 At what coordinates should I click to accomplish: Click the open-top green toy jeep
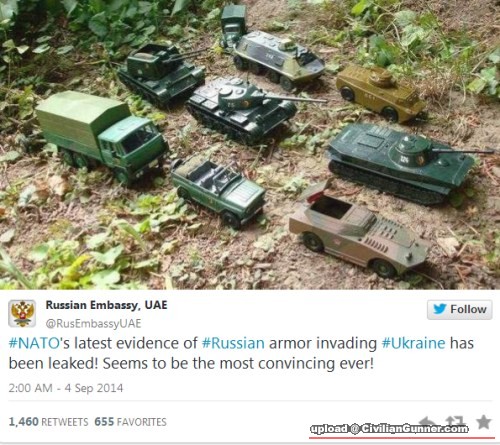click(x=218, y=190)
